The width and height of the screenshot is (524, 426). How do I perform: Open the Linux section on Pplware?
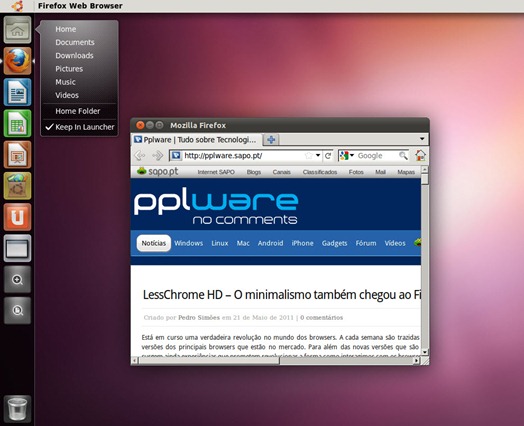[x=220, y=243]
